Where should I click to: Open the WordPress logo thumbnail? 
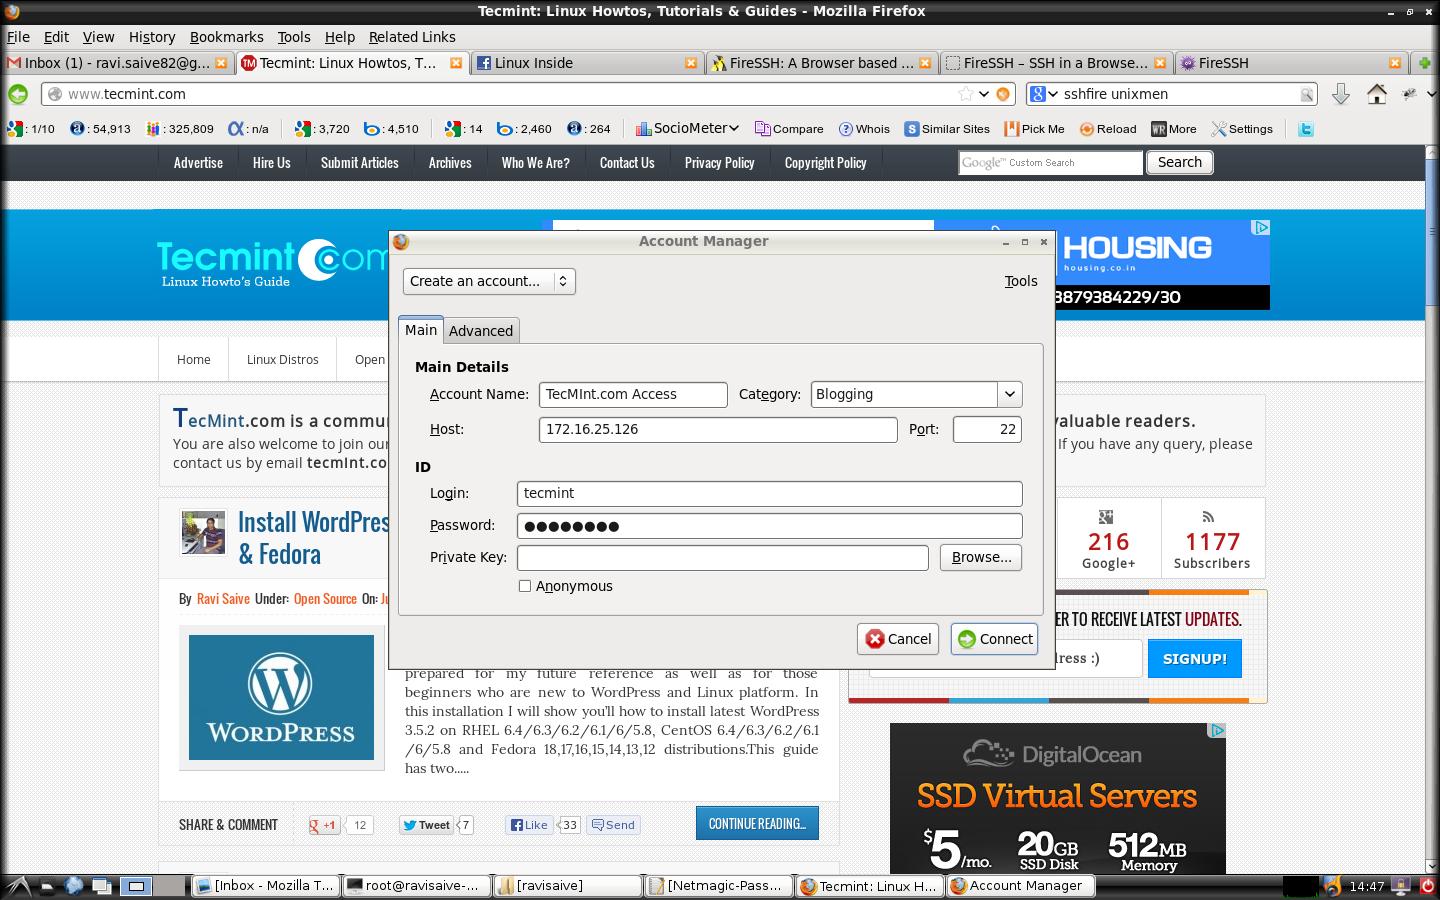pyautogui.click(x=281, y=697)
